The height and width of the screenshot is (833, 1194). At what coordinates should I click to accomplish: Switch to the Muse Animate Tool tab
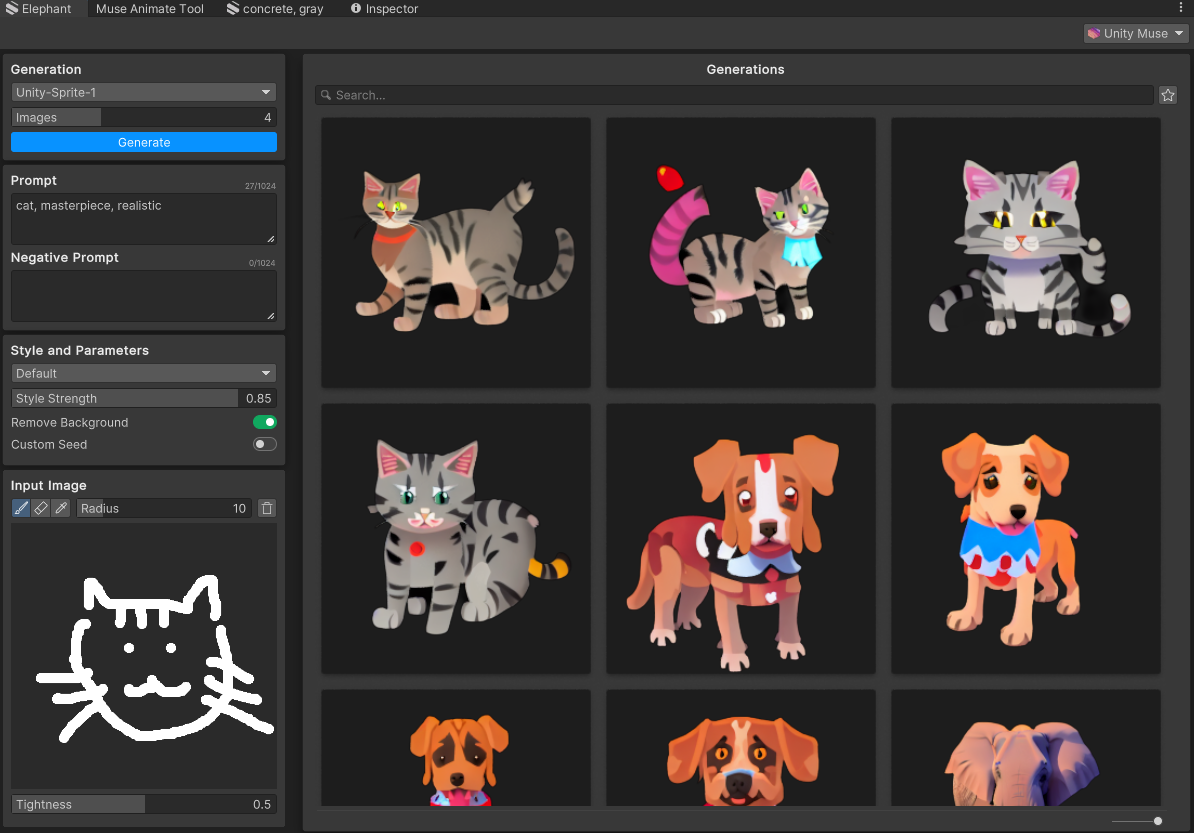point(150,8)
